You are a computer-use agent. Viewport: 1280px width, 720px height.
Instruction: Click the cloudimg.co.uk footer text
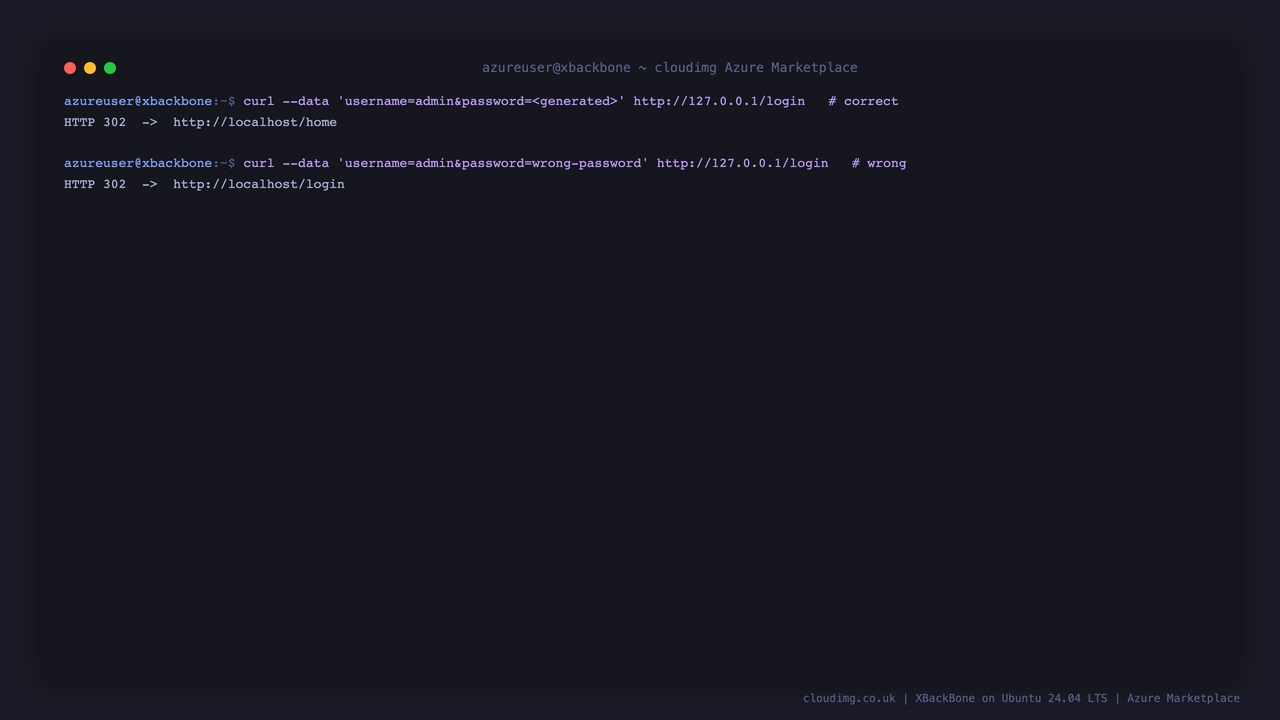(x=849, y=698)
